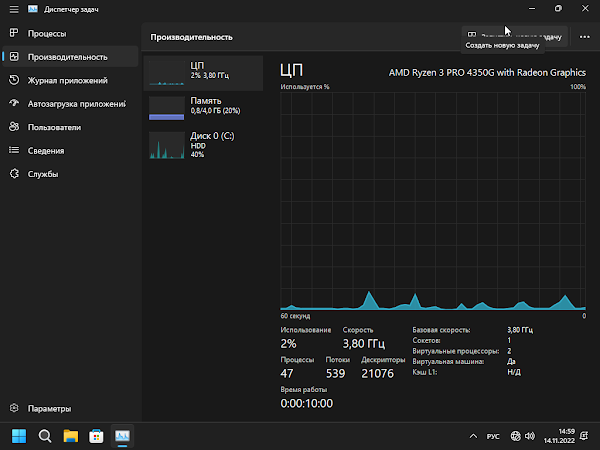Image resolution: width=600 pixels, height=450 pixels.
Task: Click the Службы puzzle-gear icon
Action: coord(14,174)
